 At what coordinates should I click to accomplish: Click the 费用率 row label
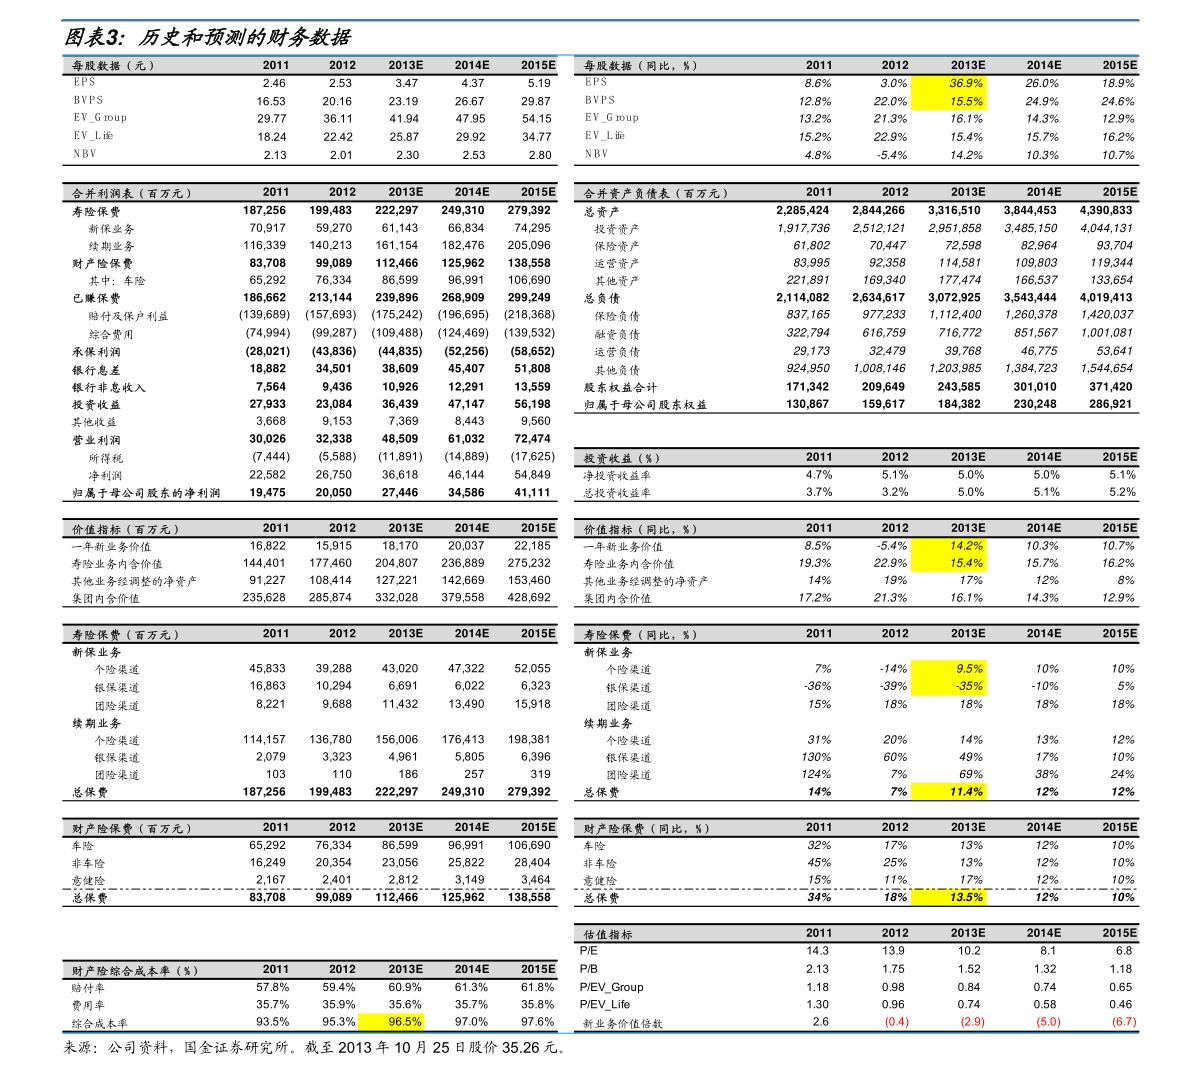(x=88, y=1005)
